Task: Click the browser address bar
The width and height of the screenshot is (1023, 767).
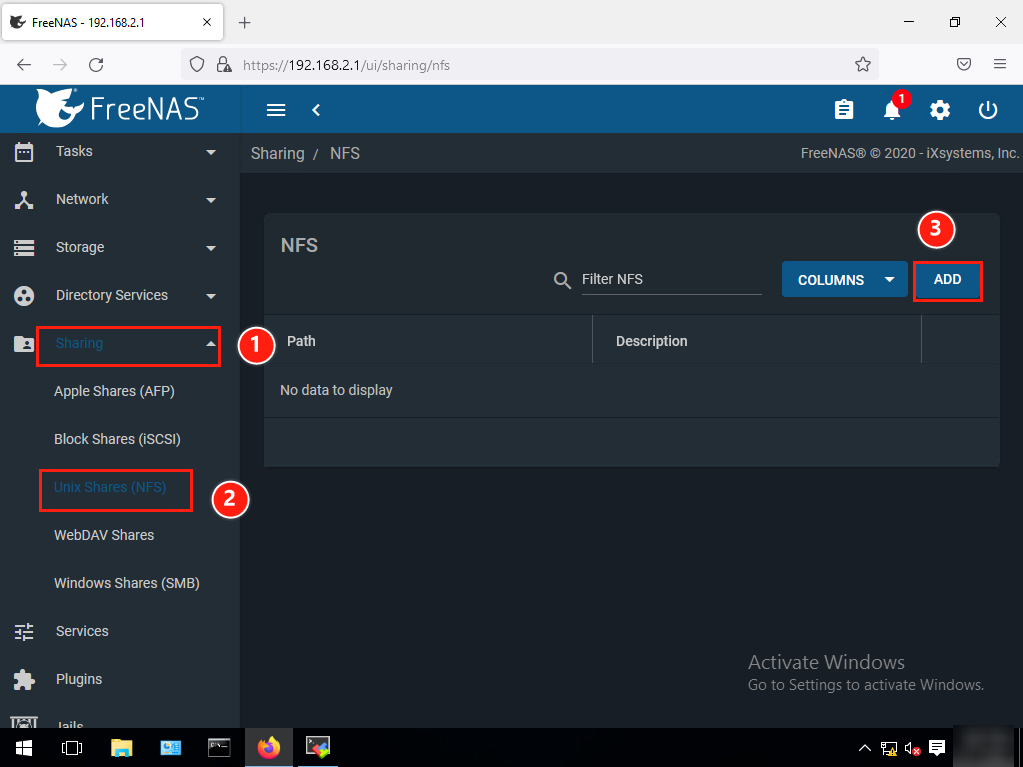Action: 529,65
